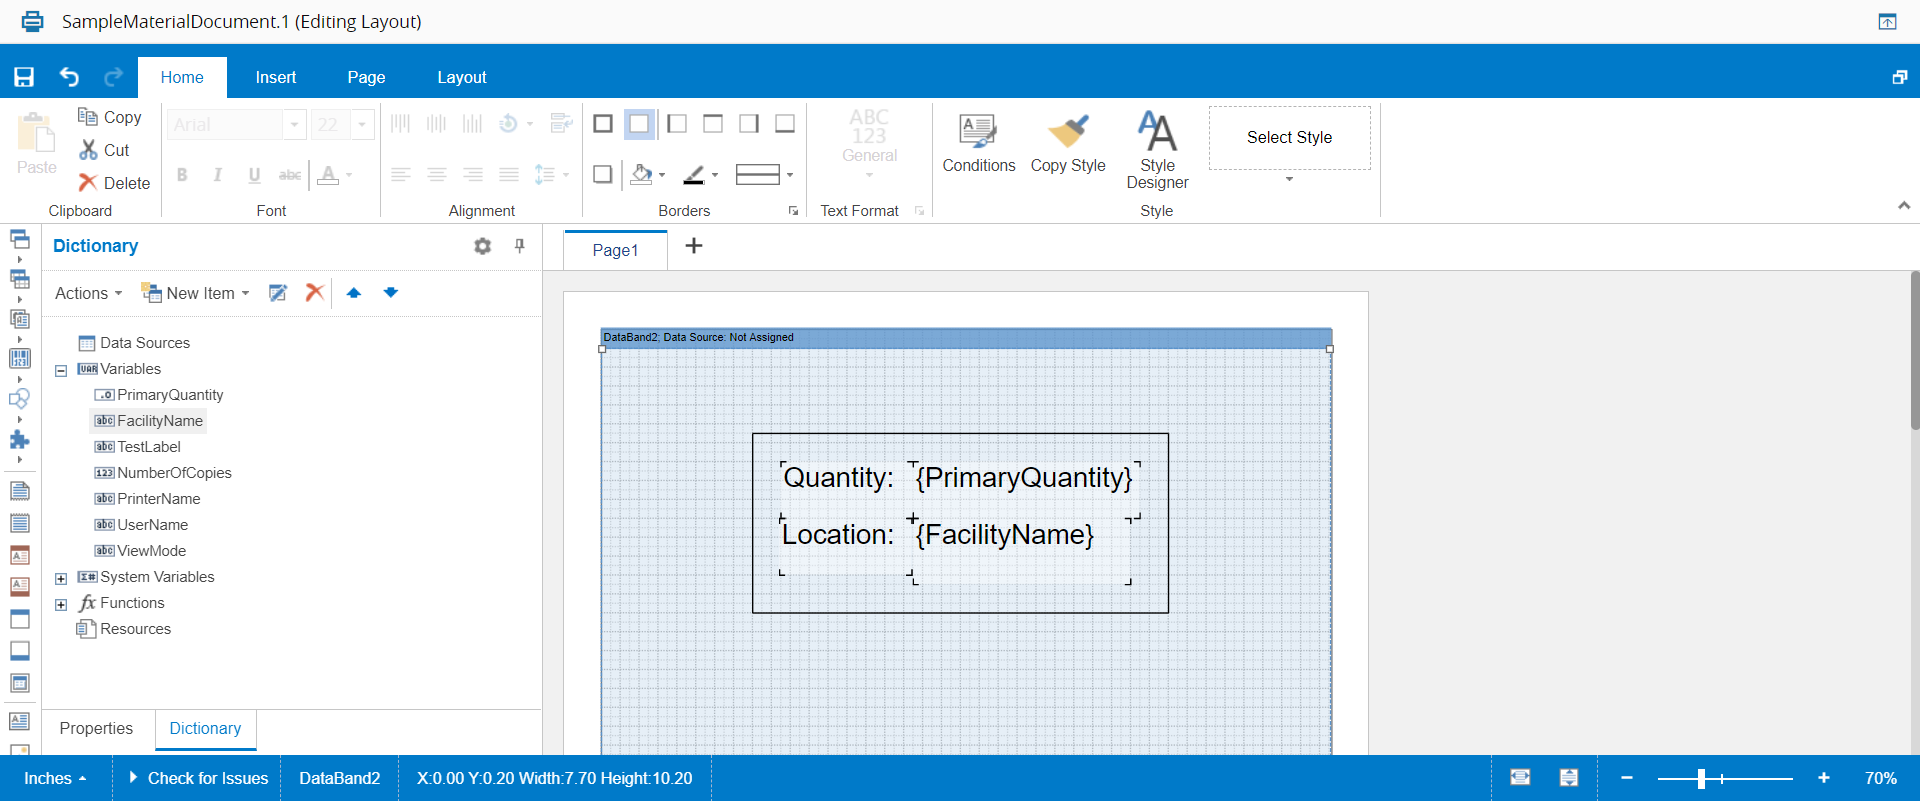
Task: Click the Save icon in the toolbar
Action: coord(24,77)
